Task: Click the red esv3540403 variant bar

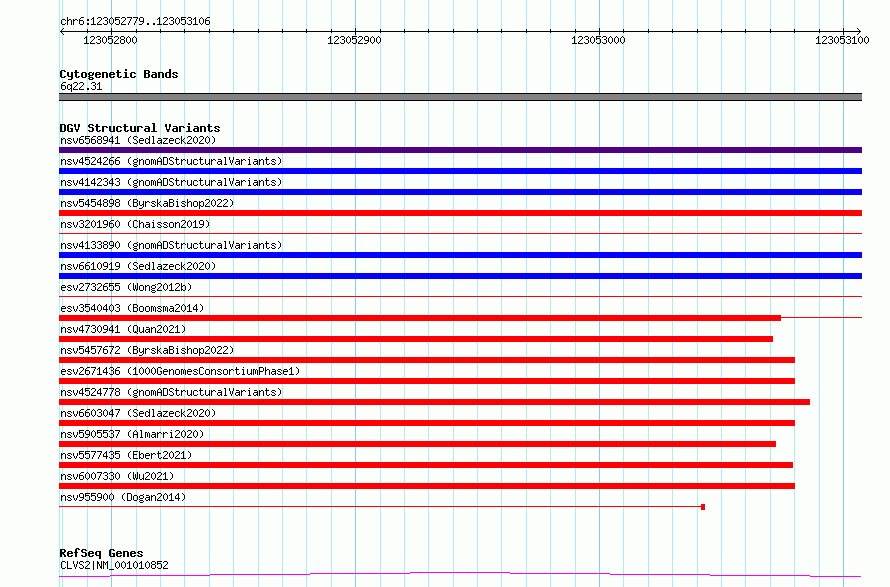Action: click(420, 318)
